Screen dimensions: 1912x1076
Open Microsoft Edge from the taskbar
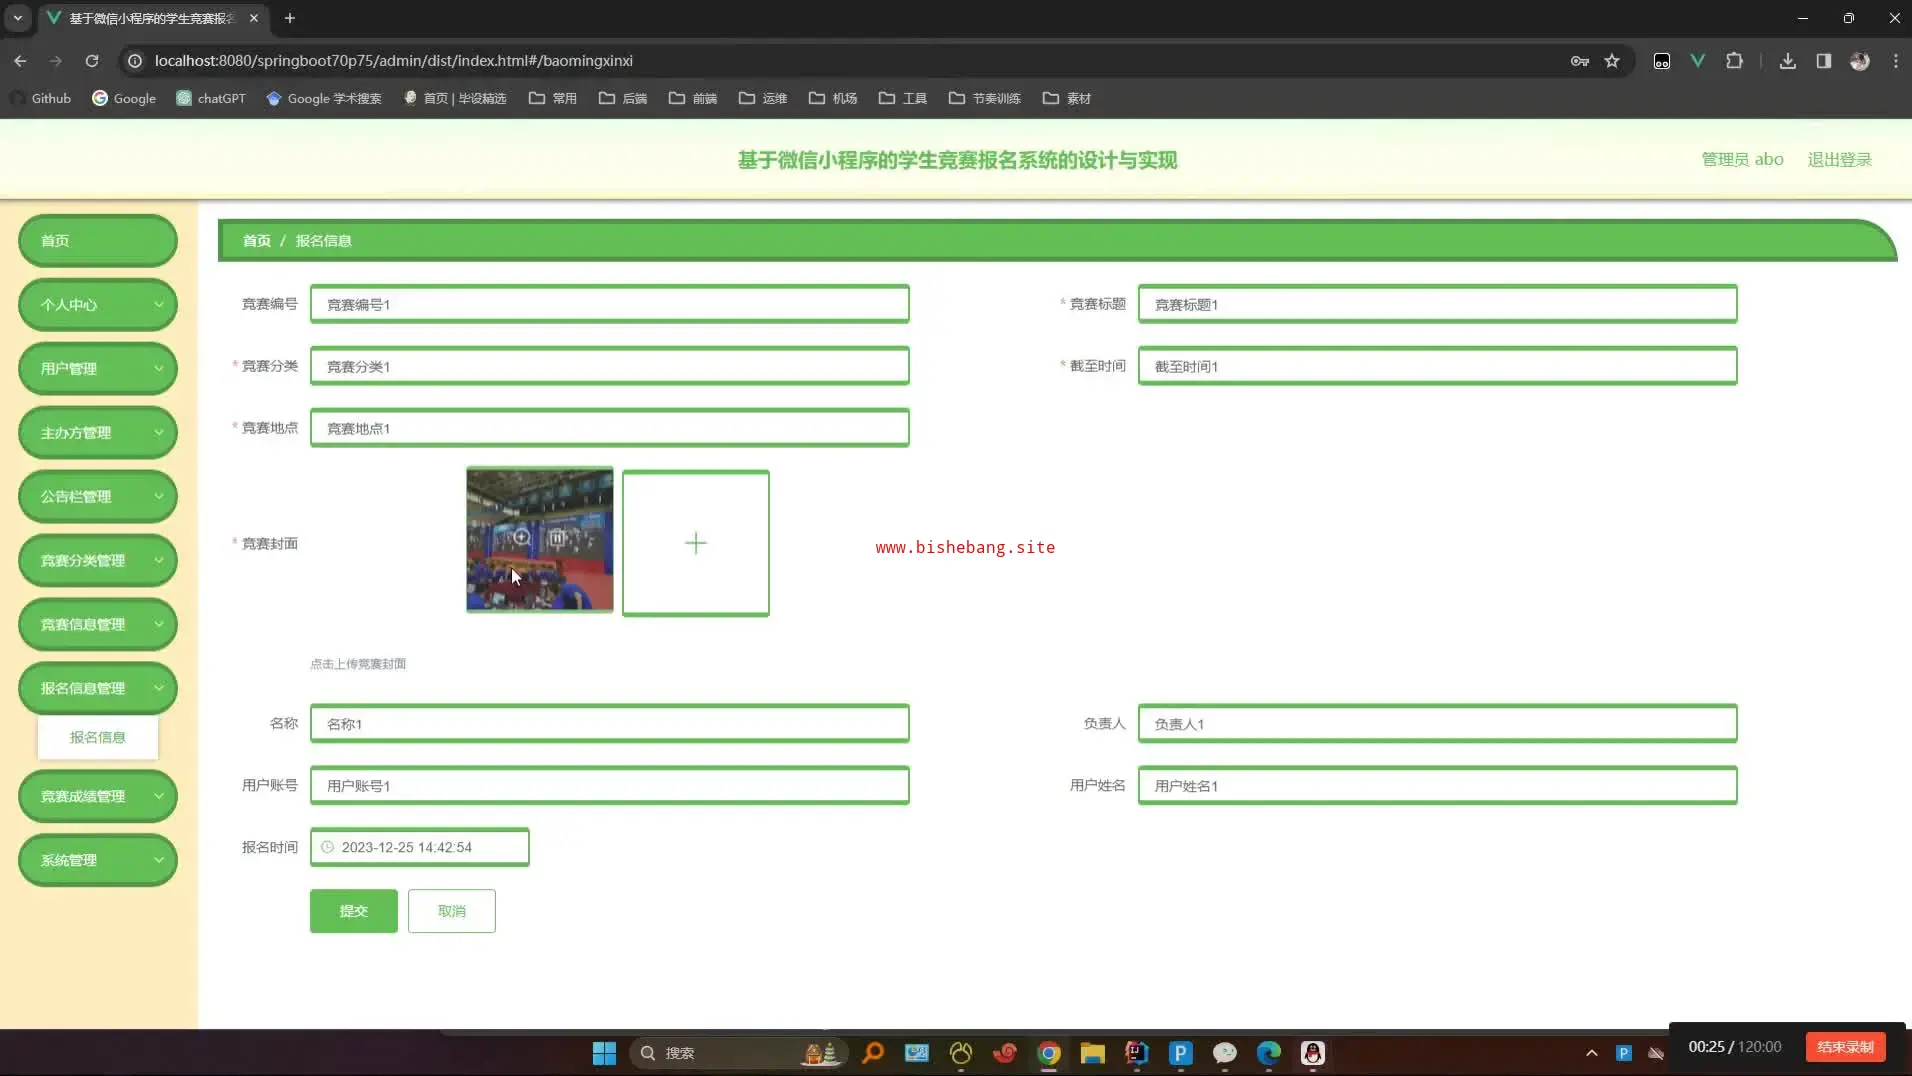pyautogui.click(x=1269, y=1053)
